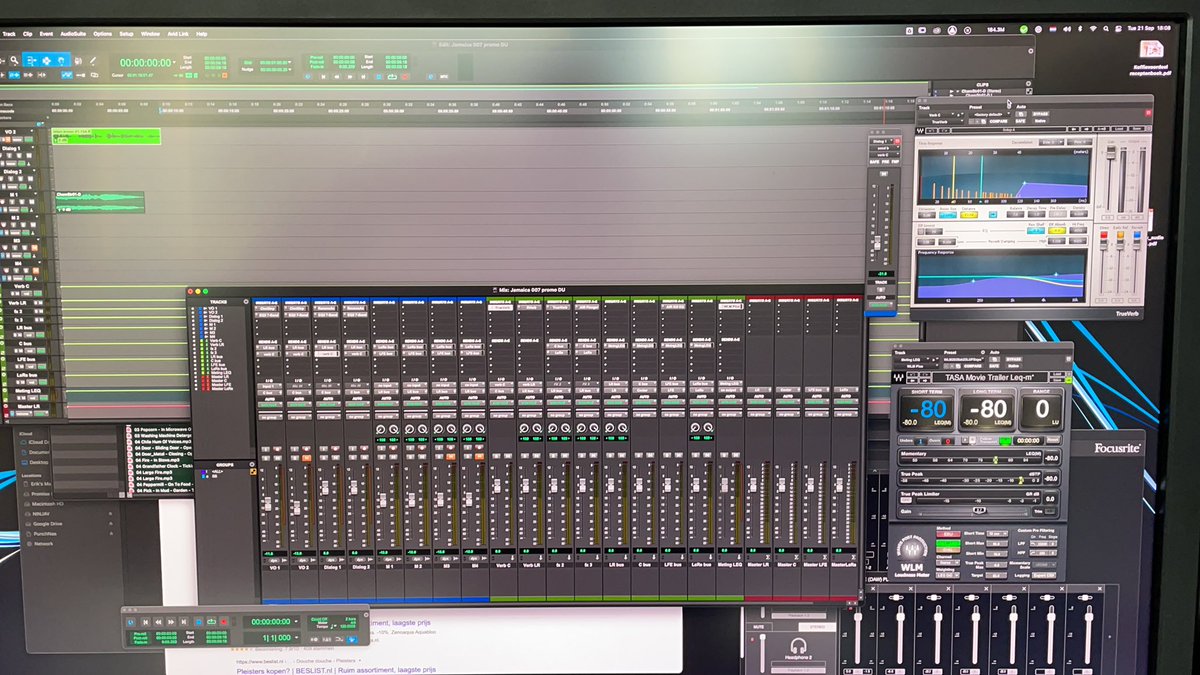Toggle Solo on VO 2 mixer channel

295,458
